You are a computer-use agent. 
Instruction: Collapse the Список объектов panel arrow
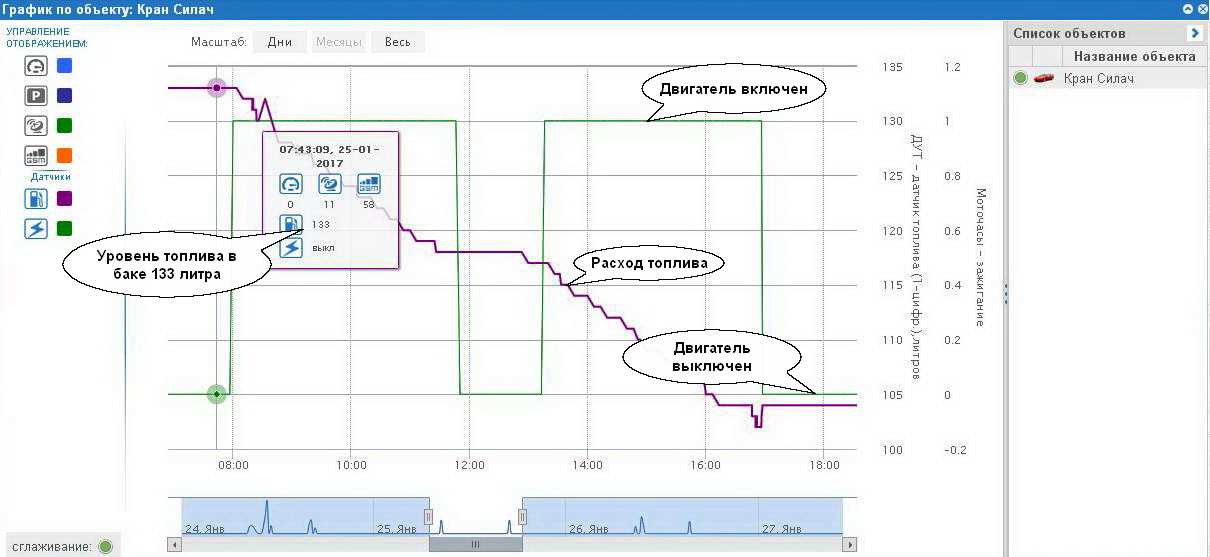click(1194, 33)
